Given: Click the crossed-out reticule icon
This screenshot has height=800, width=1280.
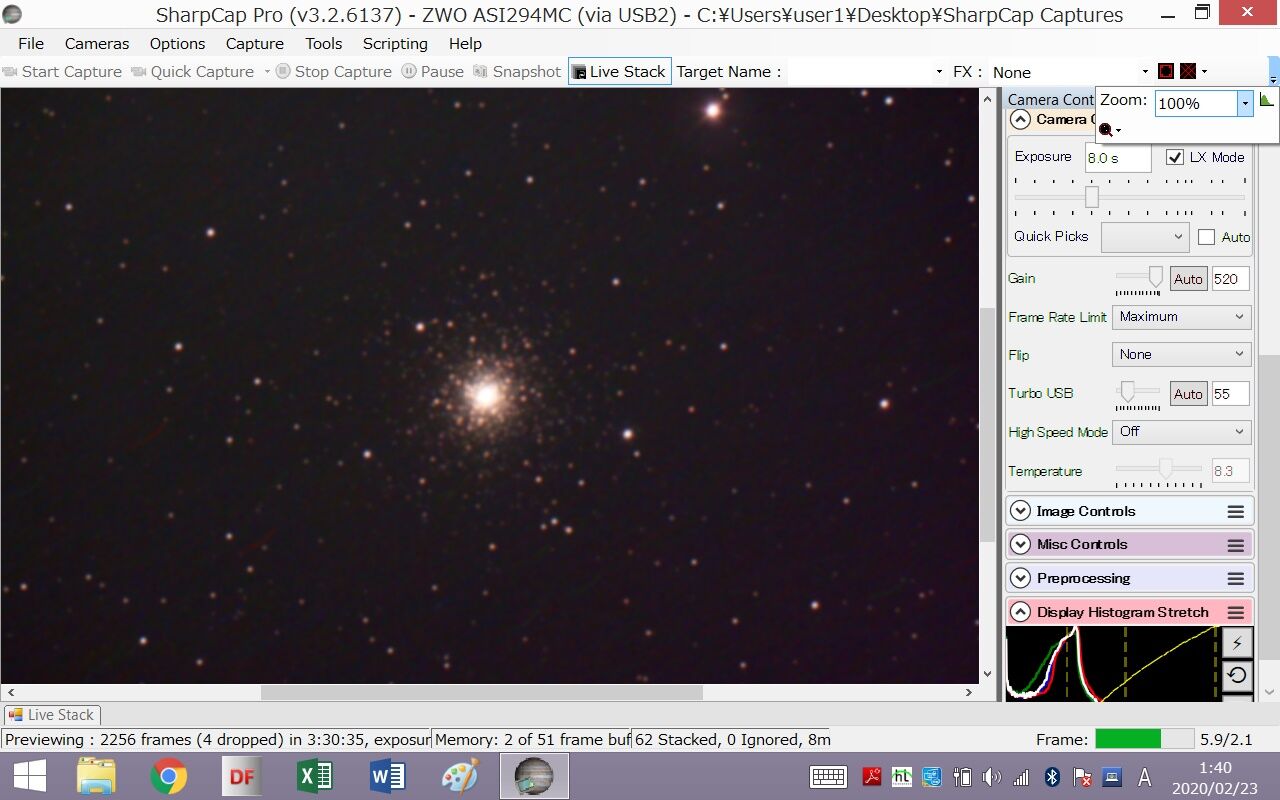Looking at the screenshot, I should pos(1188,71).
